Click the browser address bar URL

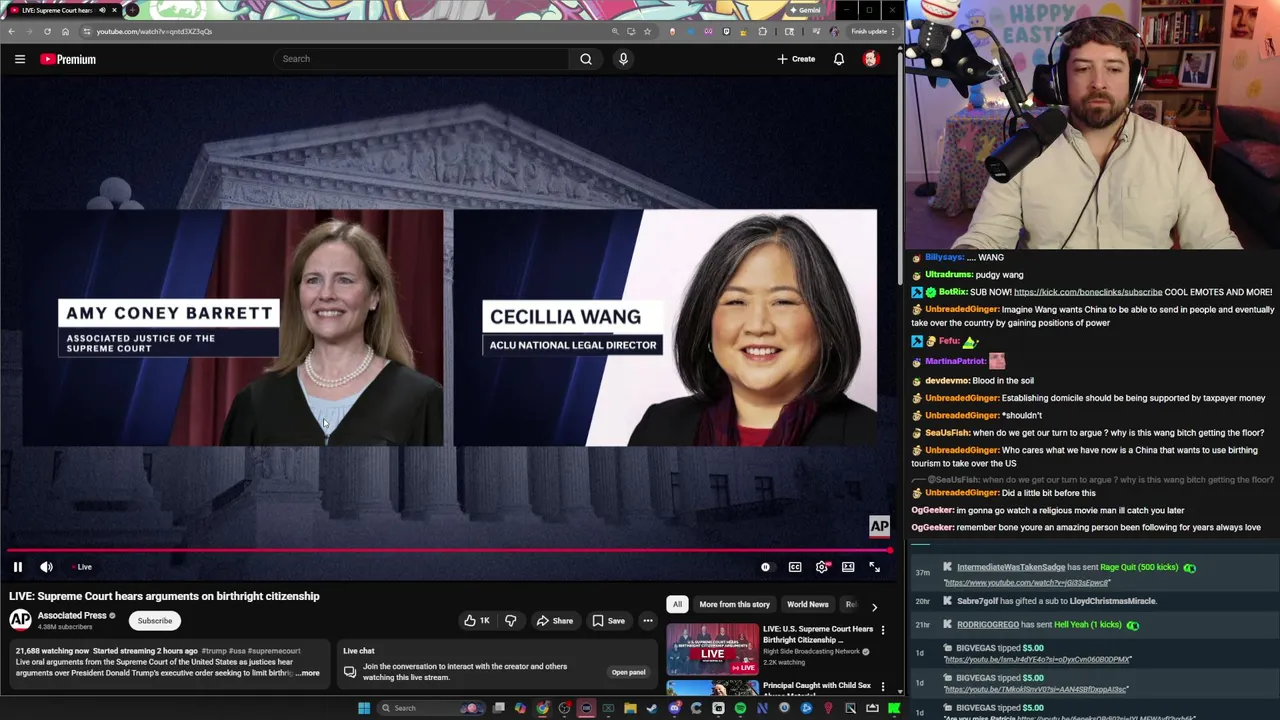[x=155, y=31]
